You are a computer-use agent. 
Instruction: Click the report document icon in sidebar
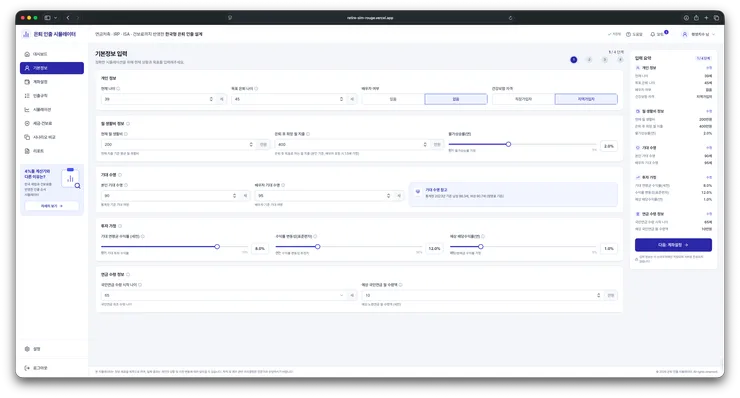(x=27, y=151)
